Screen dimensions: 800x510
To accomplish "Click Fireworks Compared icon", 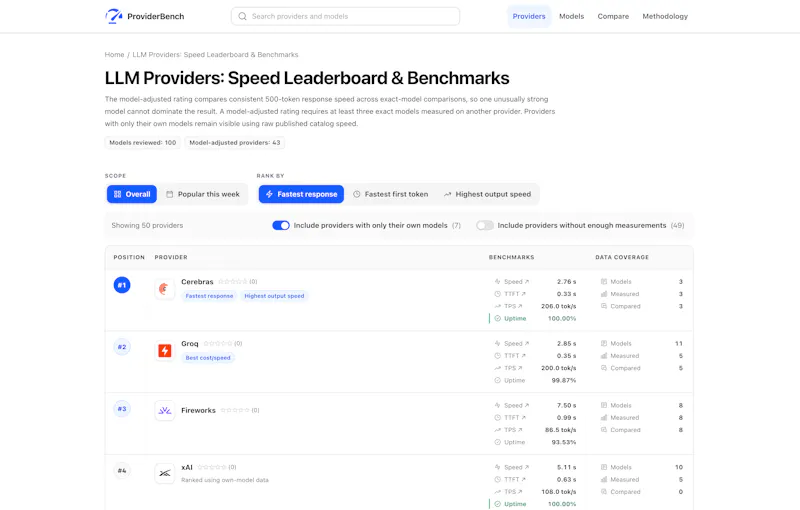I will point(604,429).
